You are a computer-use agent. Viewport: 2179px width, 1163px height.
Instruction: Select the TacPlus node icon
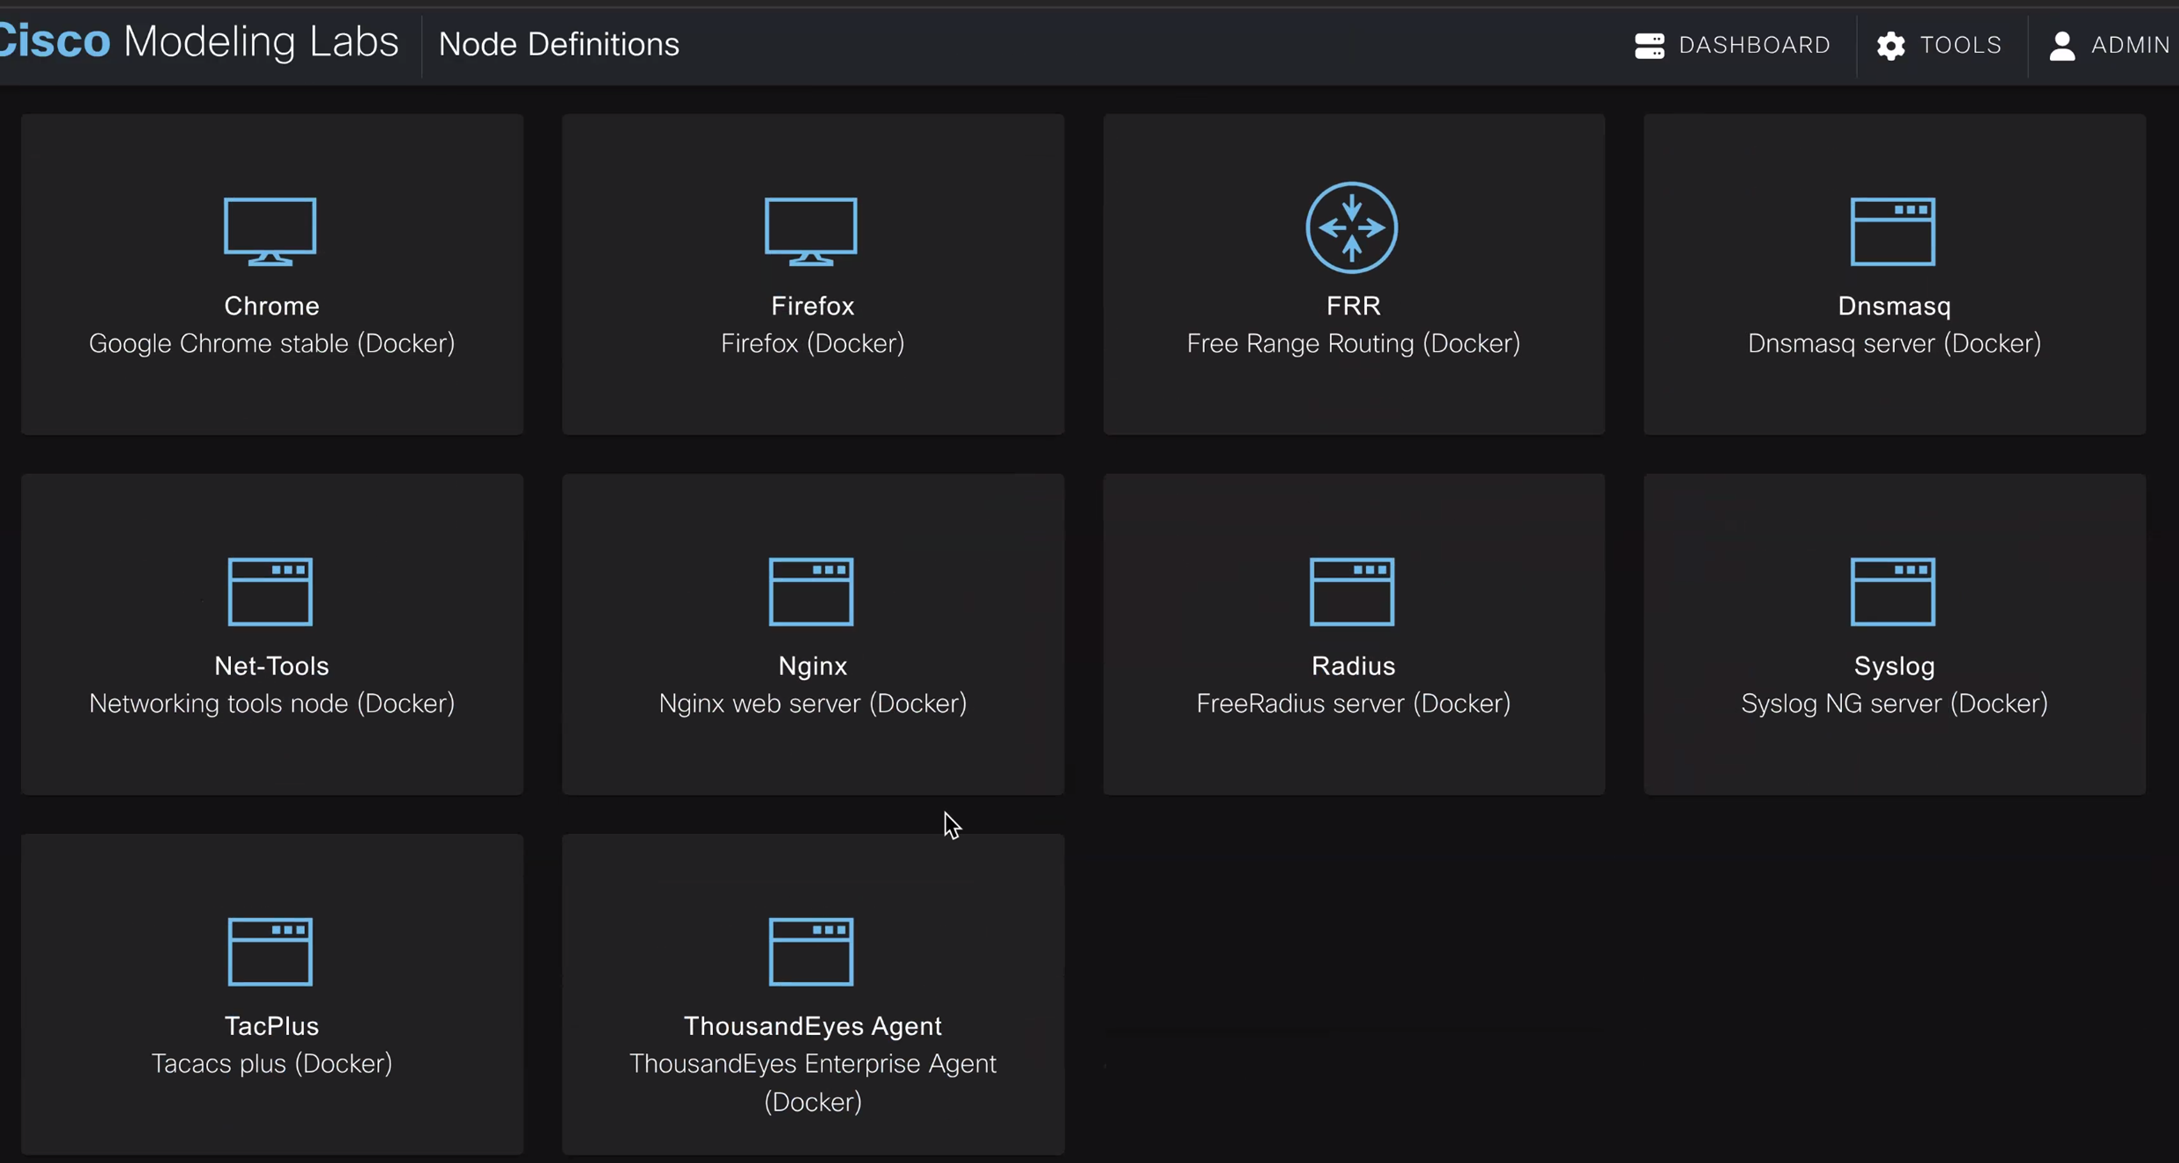[270, 952]
